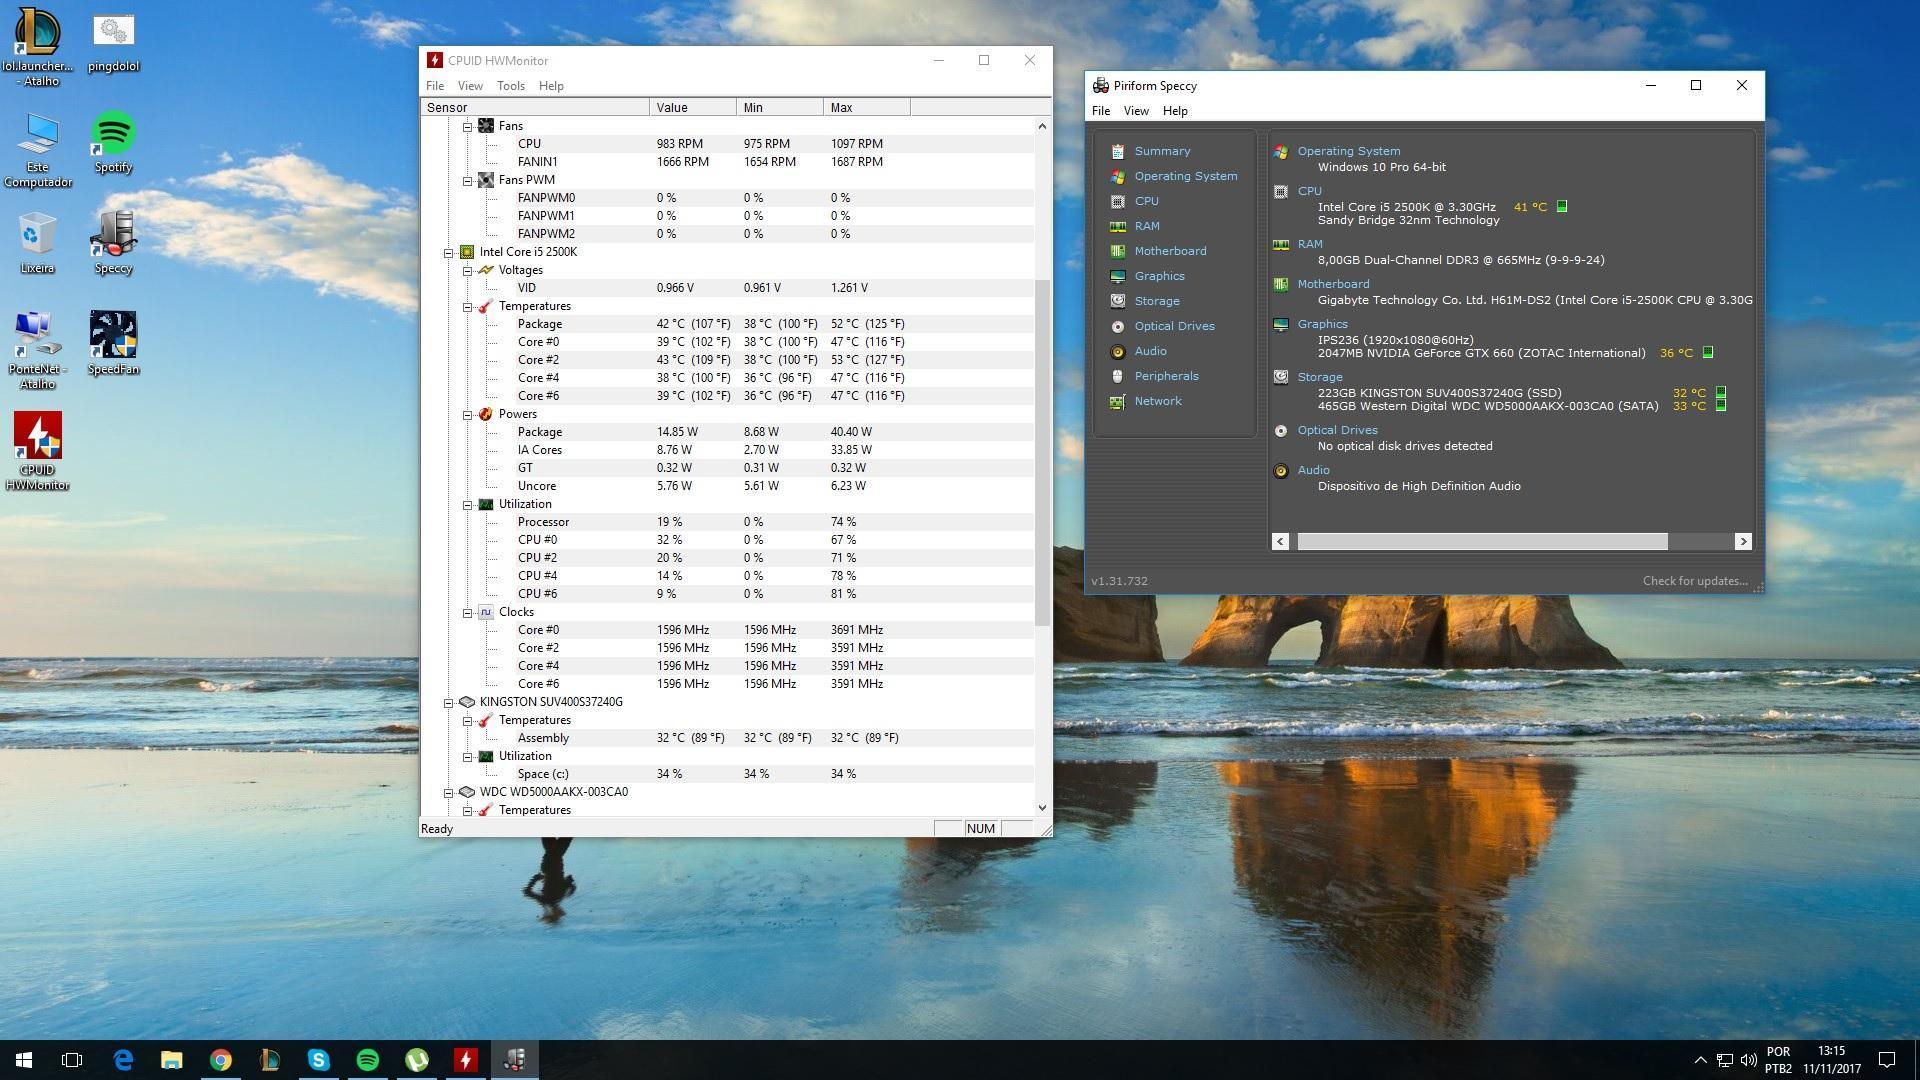Open Lixeira recycle bin
Image resolution: width=1920 pixels, height=1080 pixels.
38,243
